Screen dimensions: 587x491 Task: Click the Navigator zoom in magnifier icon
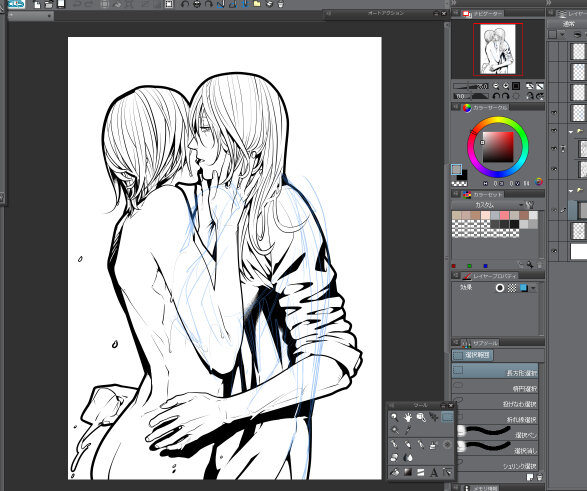(505, 86)
